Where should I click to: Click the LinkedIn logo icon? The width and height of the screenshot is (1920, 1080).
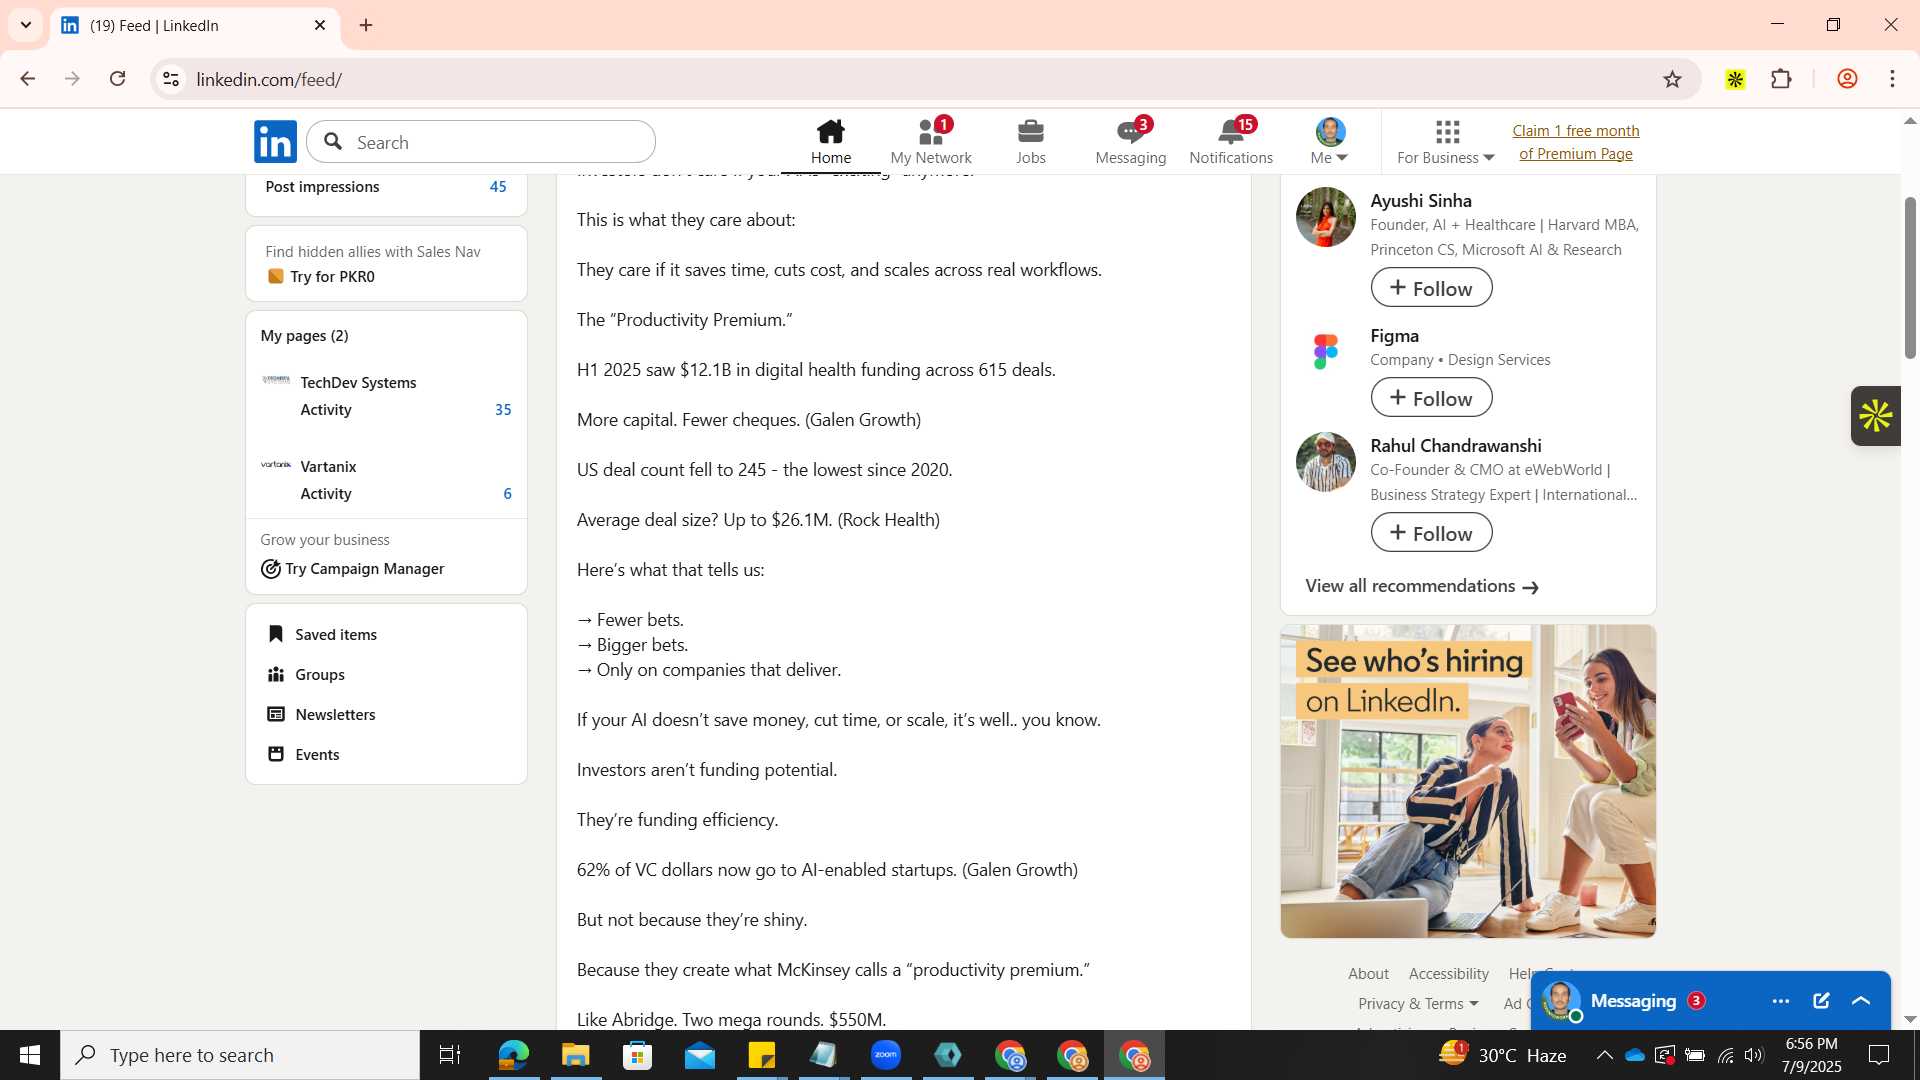275,142
